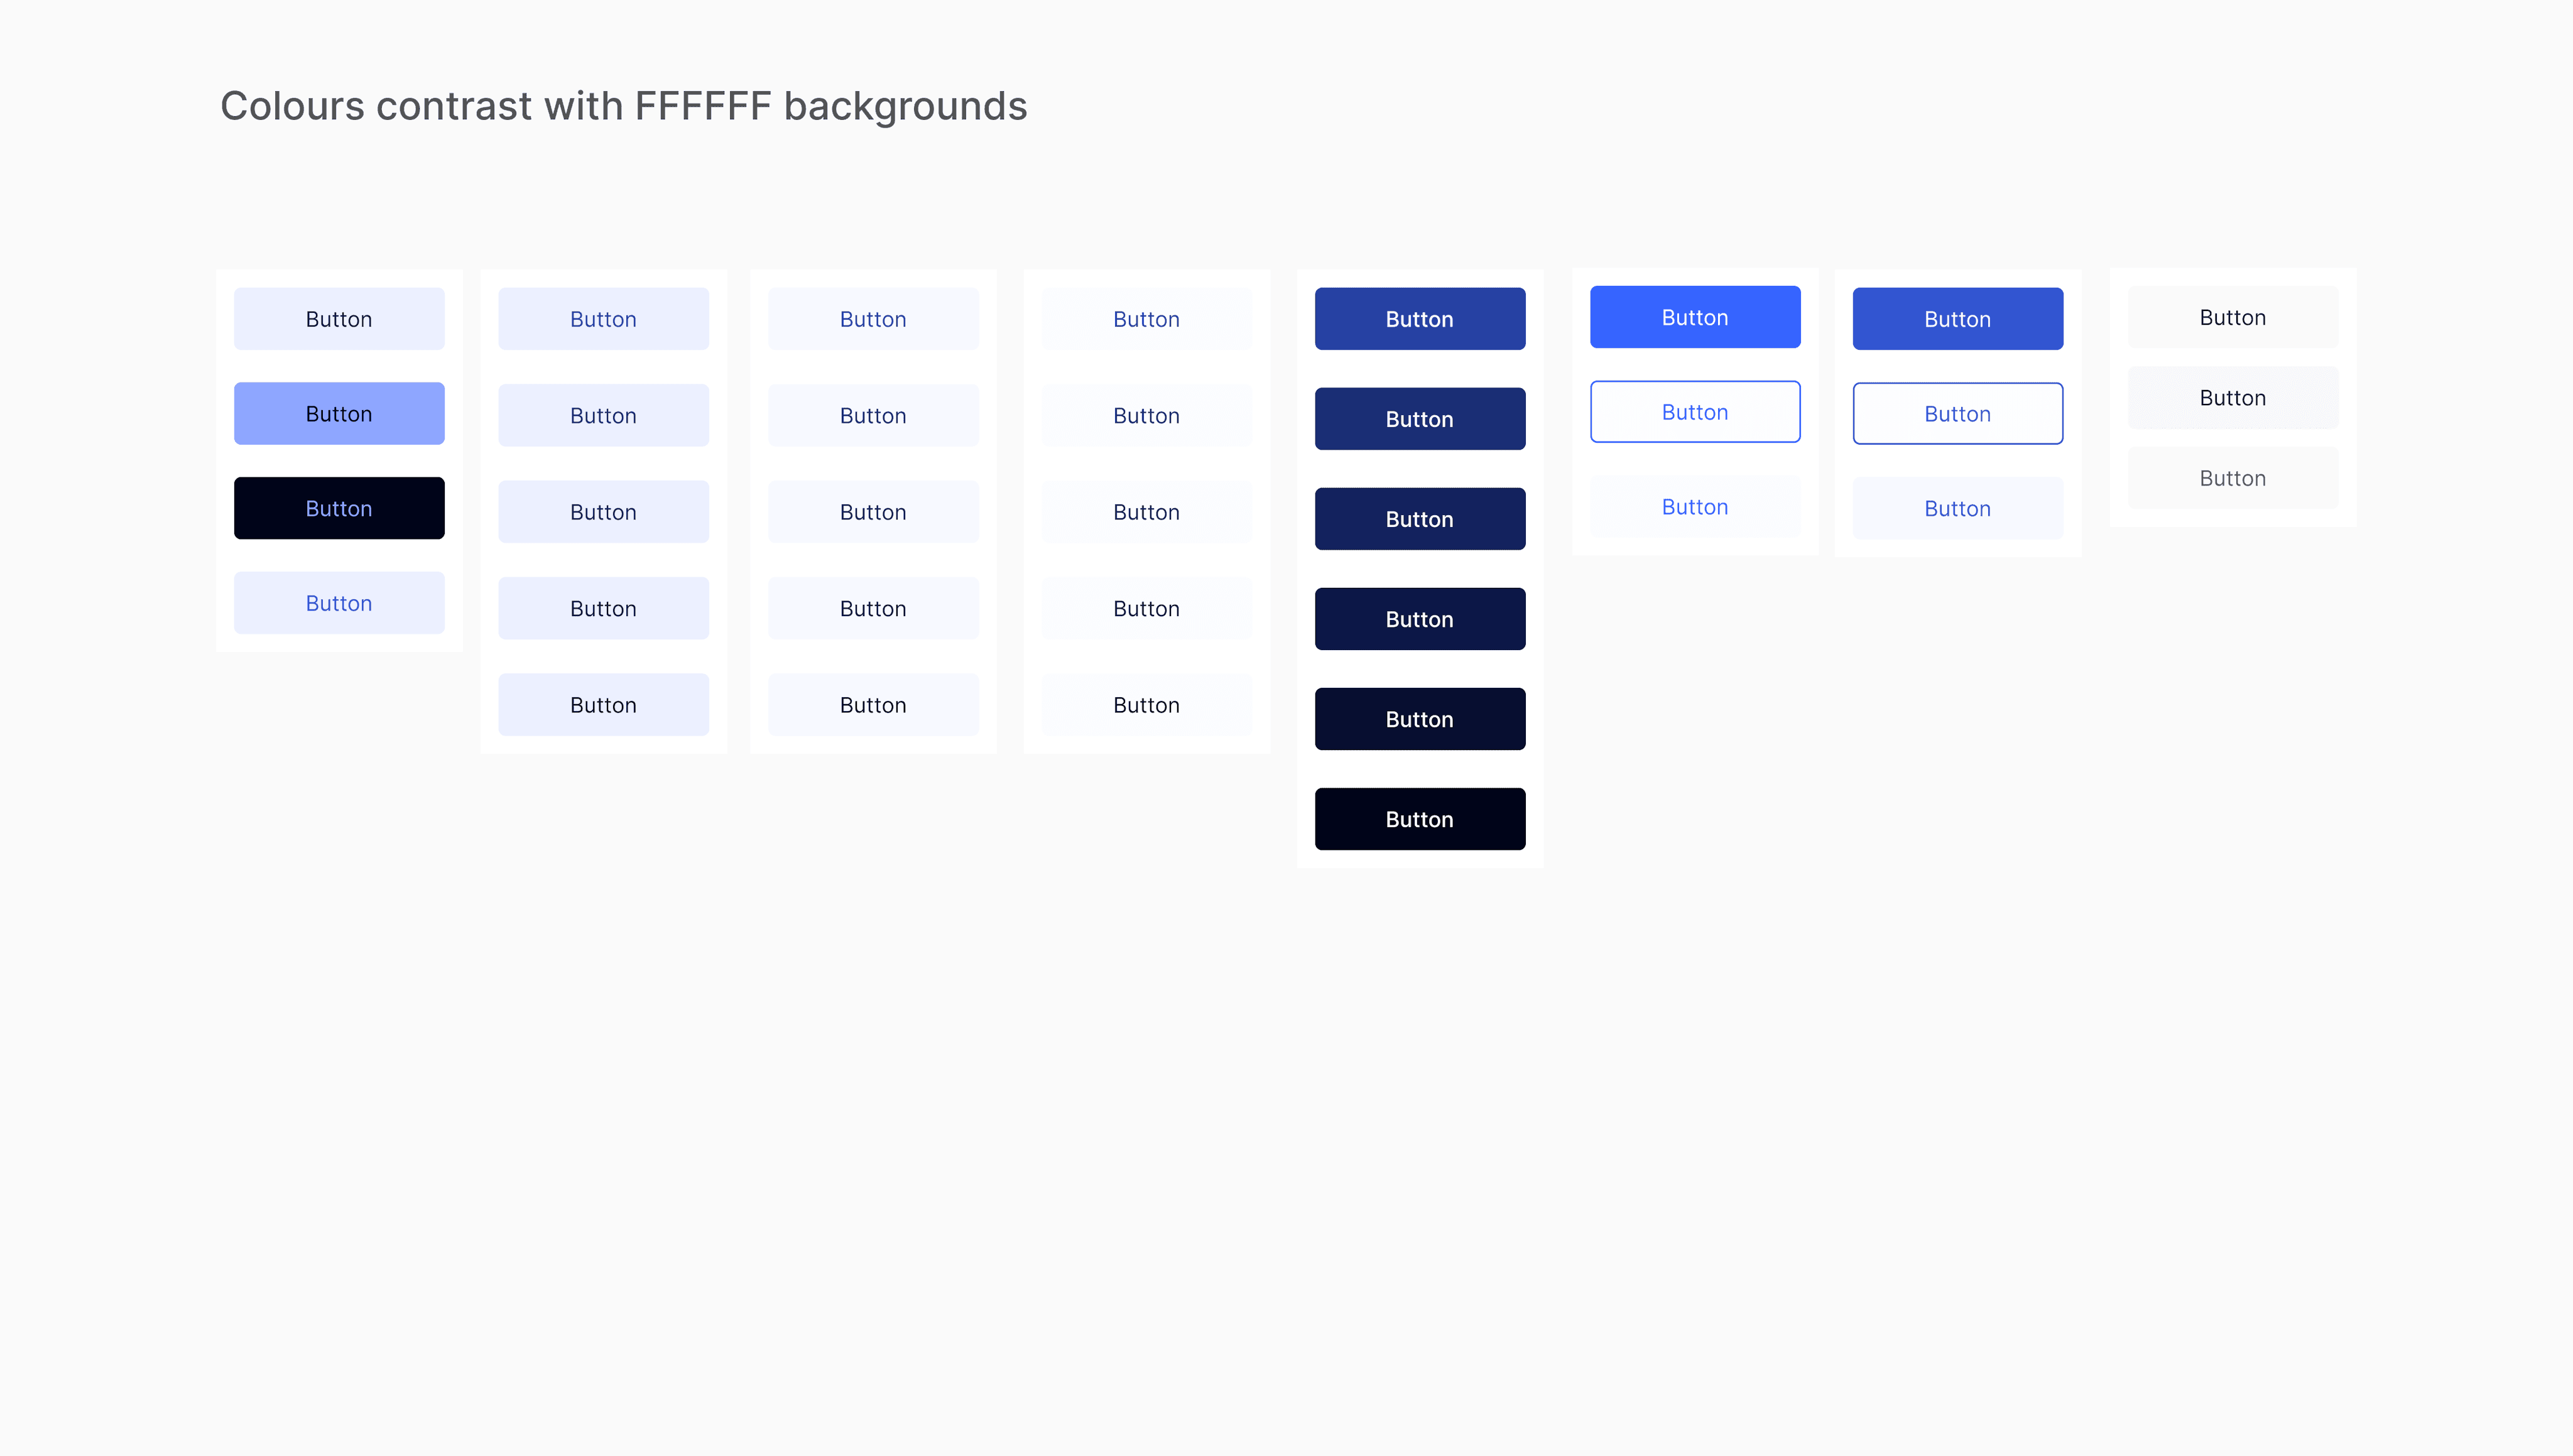The image size is (2573, 1456).
Task: Click outlined button under bright blue button
Action: [x=1695, y=412]
